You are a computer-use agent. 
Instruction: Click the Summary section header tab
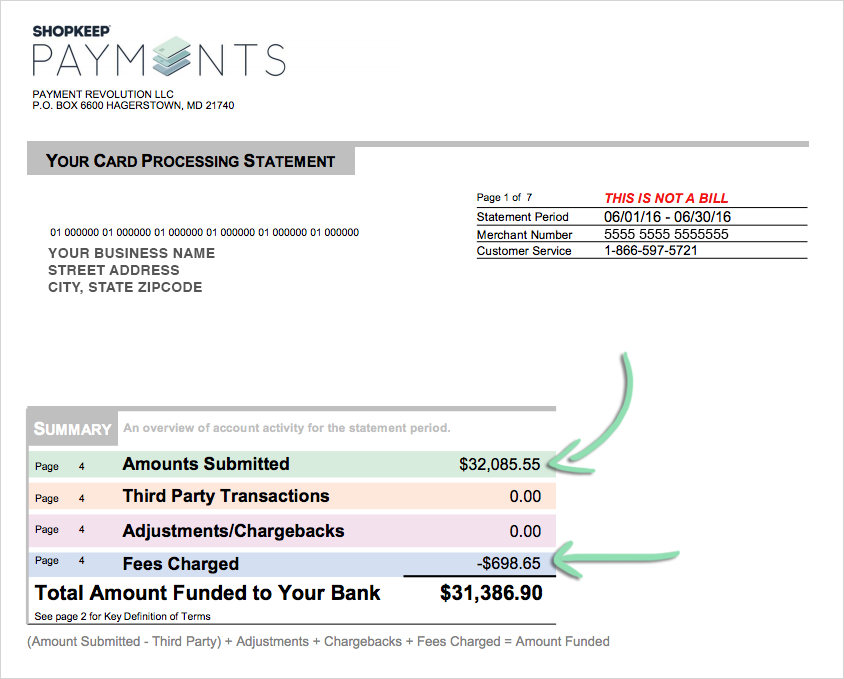pyautogui.click(x=73, y=429)
